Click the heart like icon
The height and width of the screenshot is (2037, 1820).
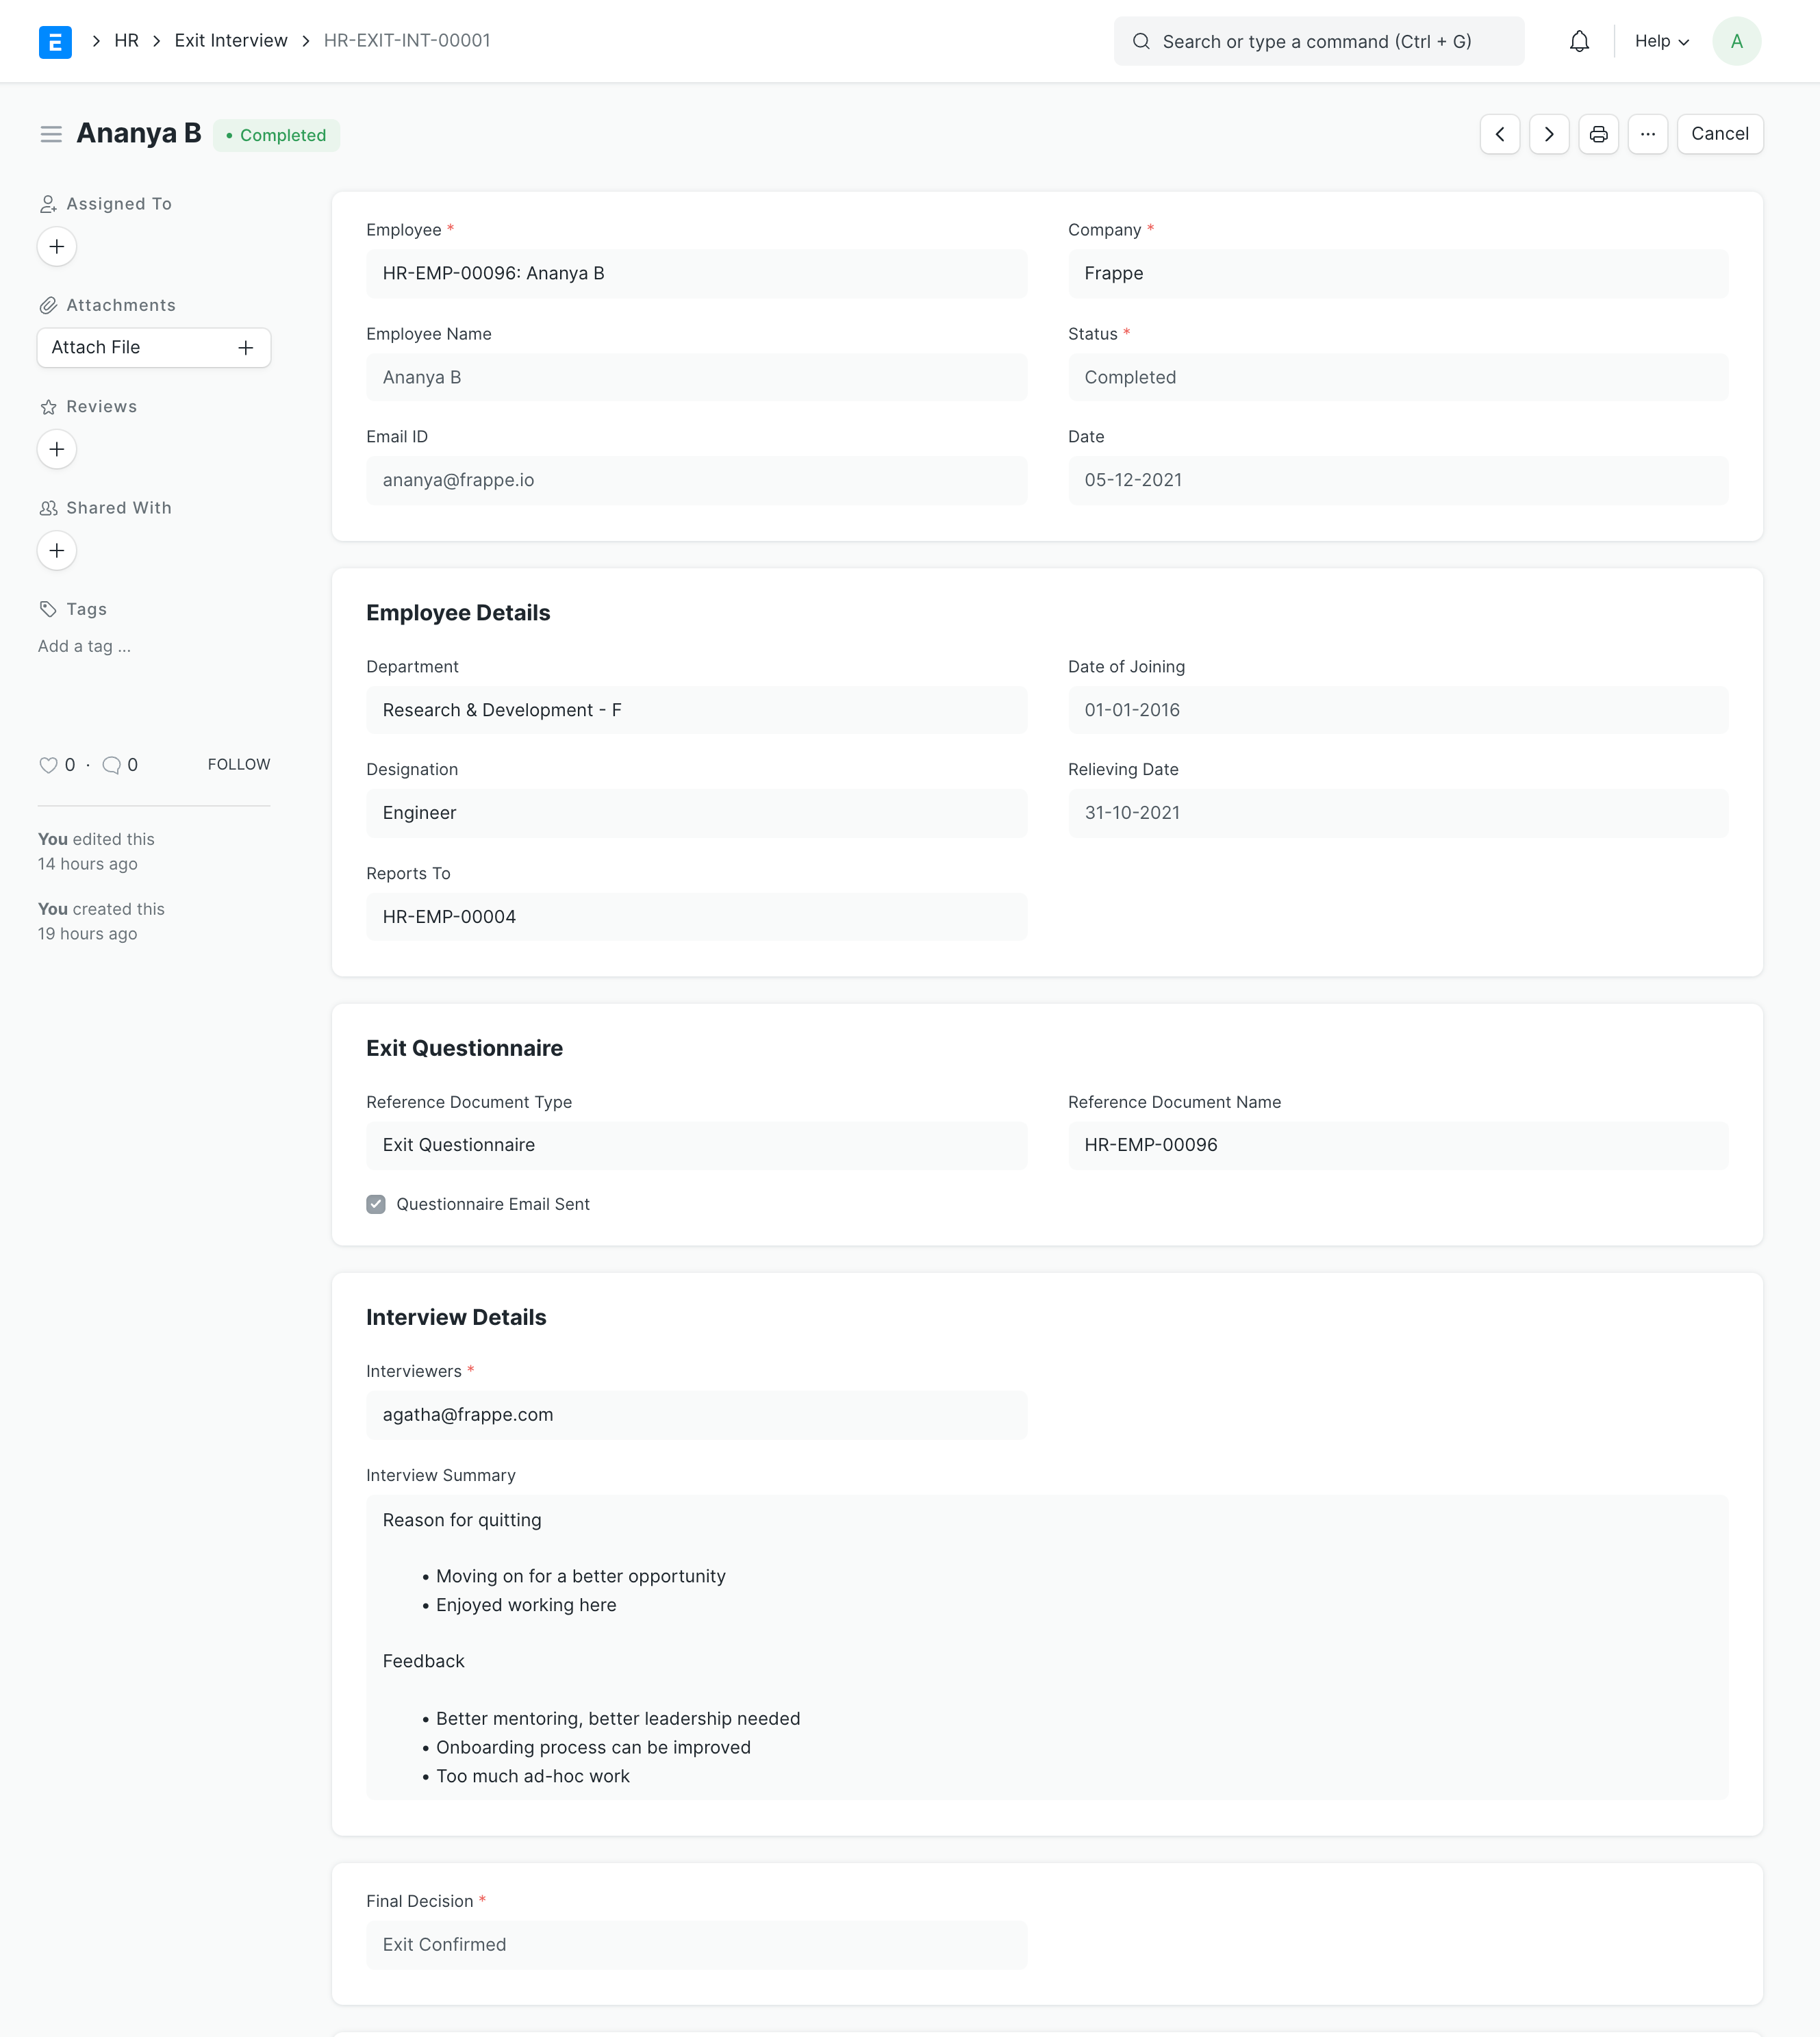pyautogui.click(x=48, y=765)
